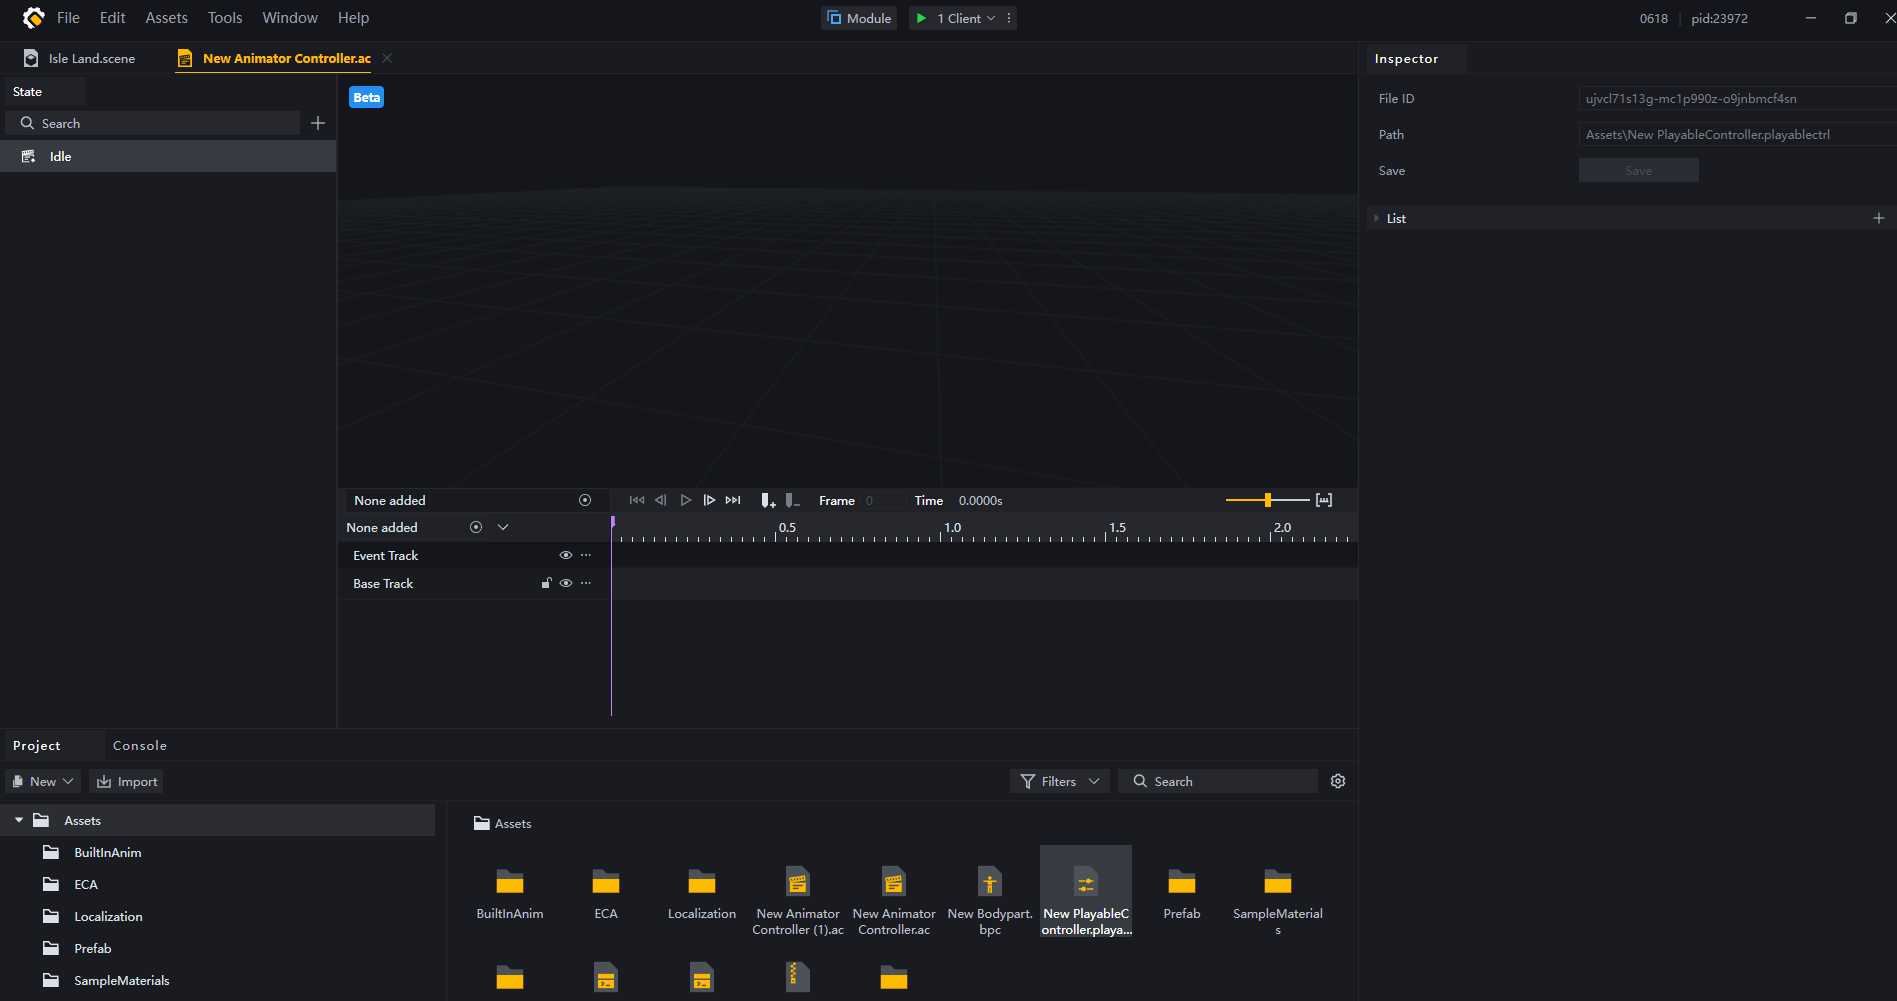This screenshot has height=1001, width=1897.
Task: Open the File menu
Action: [68, 18]
